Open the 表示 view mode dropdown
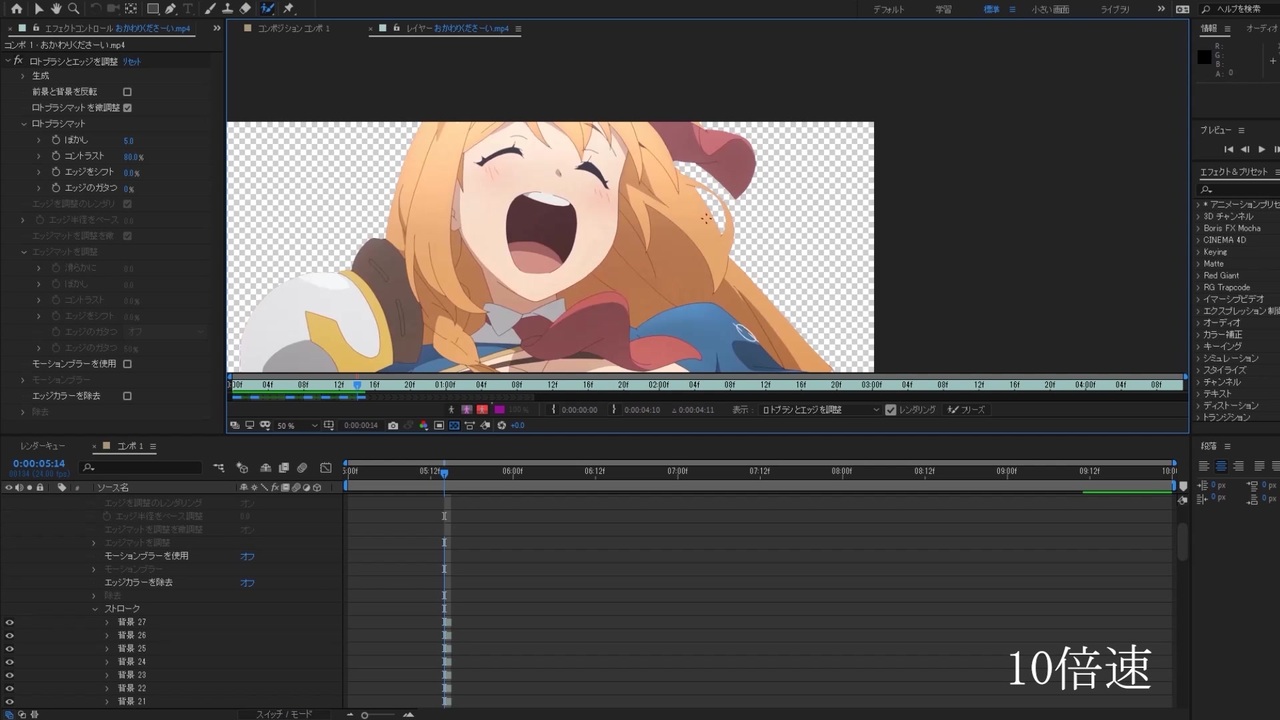Screen dimensions: 1280x720 [820, 410]
